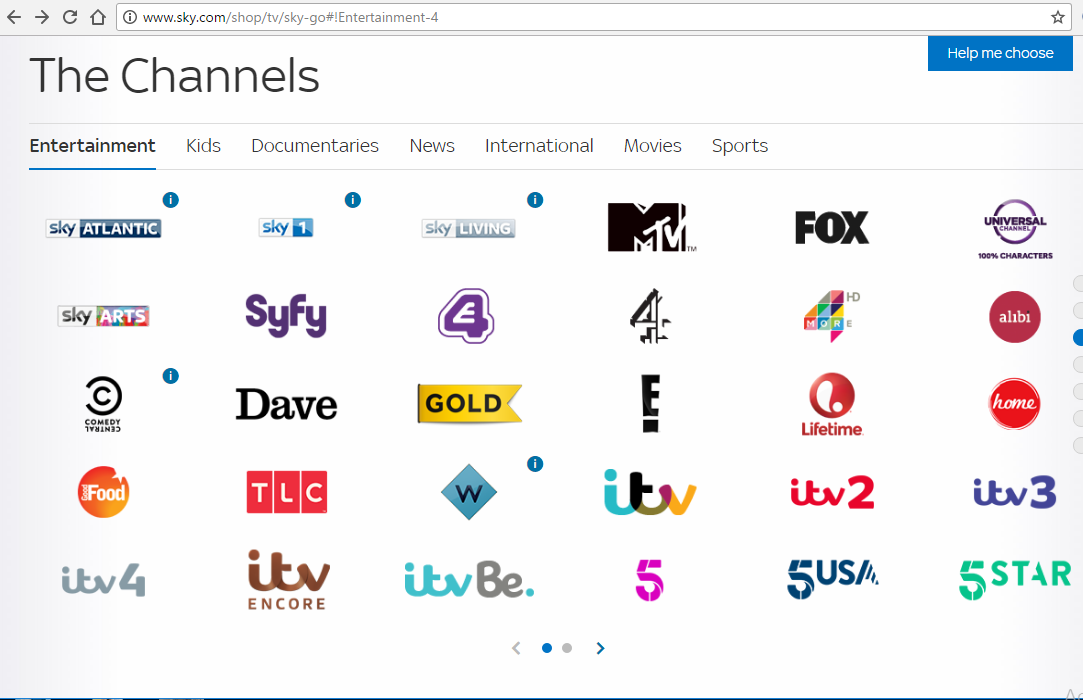Viewport: 1083px width, 700px height.
Task: Select the first channel page dot
Action: click(547, 648)
